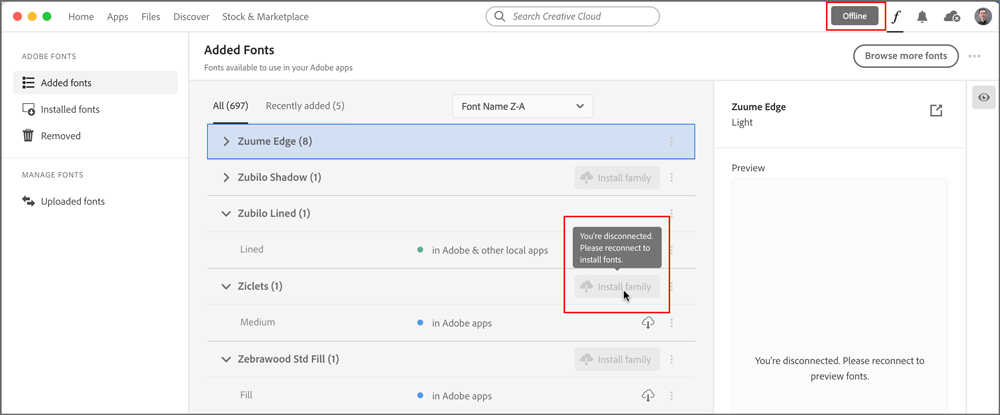Select the Medium font style row

[x=451, y=323]
